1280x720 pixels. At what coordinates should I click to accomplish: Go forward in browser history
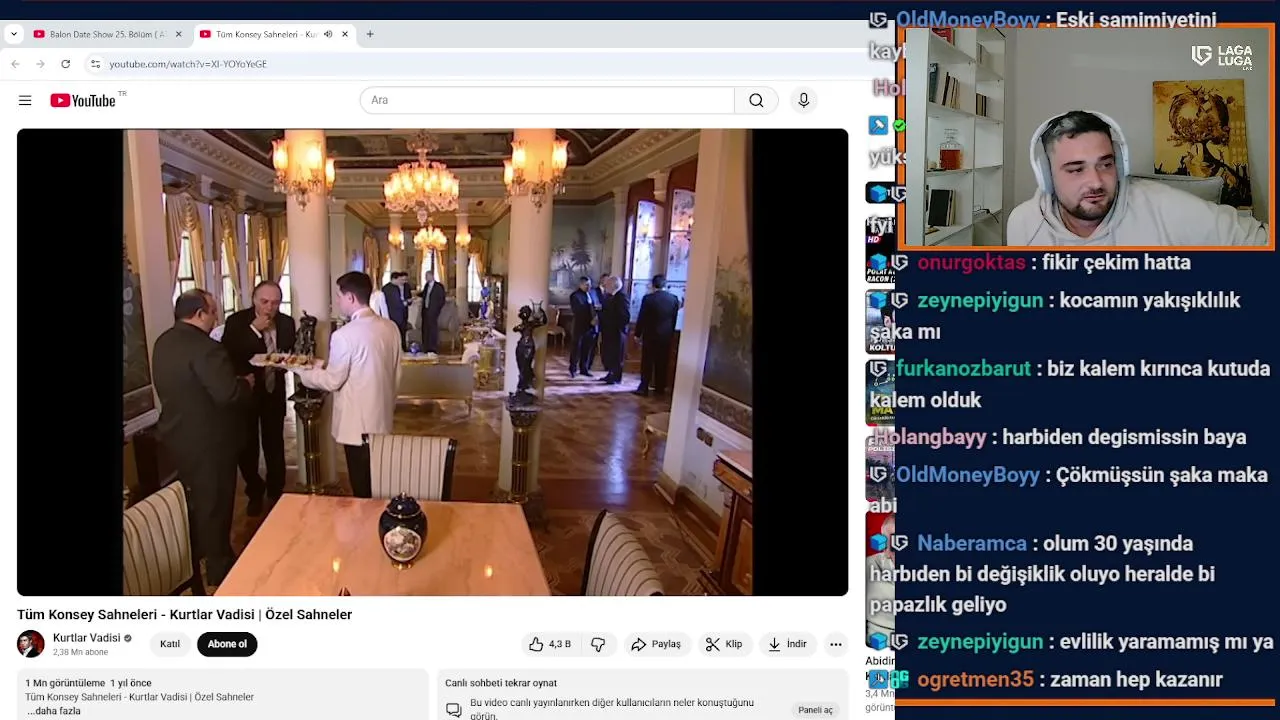pos(40,64)
